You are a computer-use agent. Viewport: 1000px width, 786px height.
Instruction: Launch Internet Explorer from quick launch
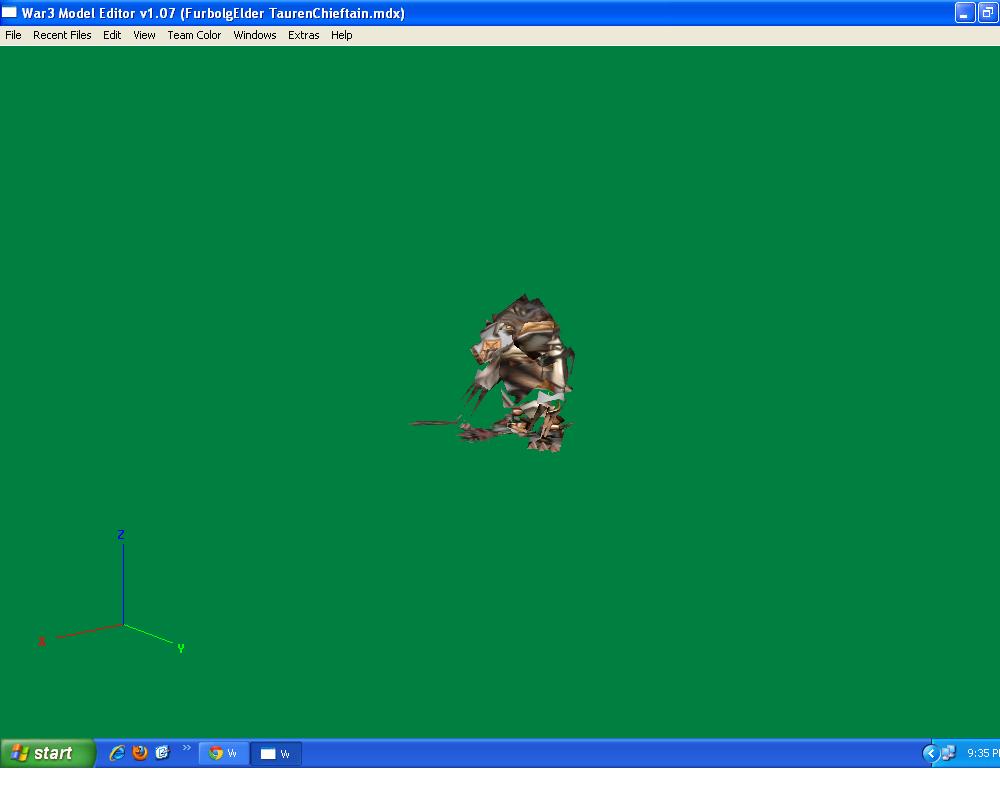point(117,753)
